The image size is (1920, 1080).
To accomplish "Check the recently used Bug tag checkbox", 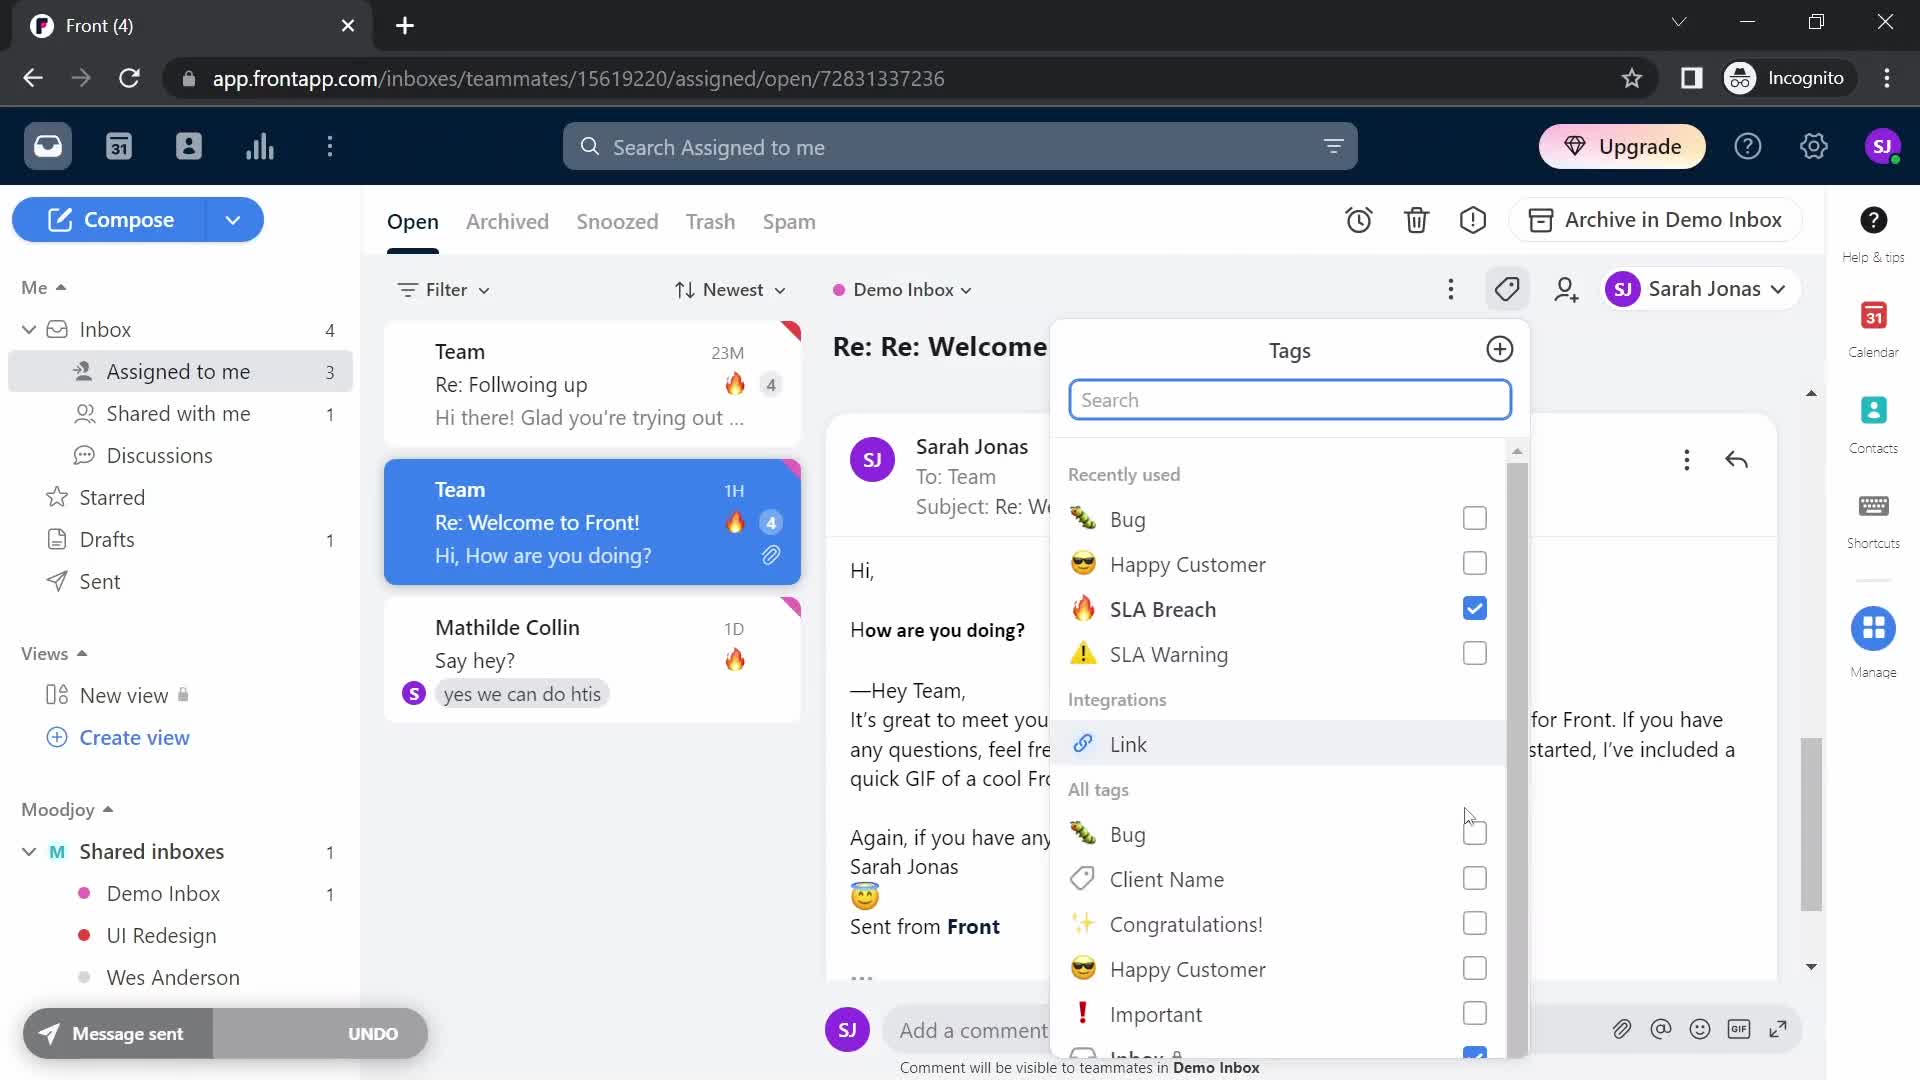I will point(1475,518).
